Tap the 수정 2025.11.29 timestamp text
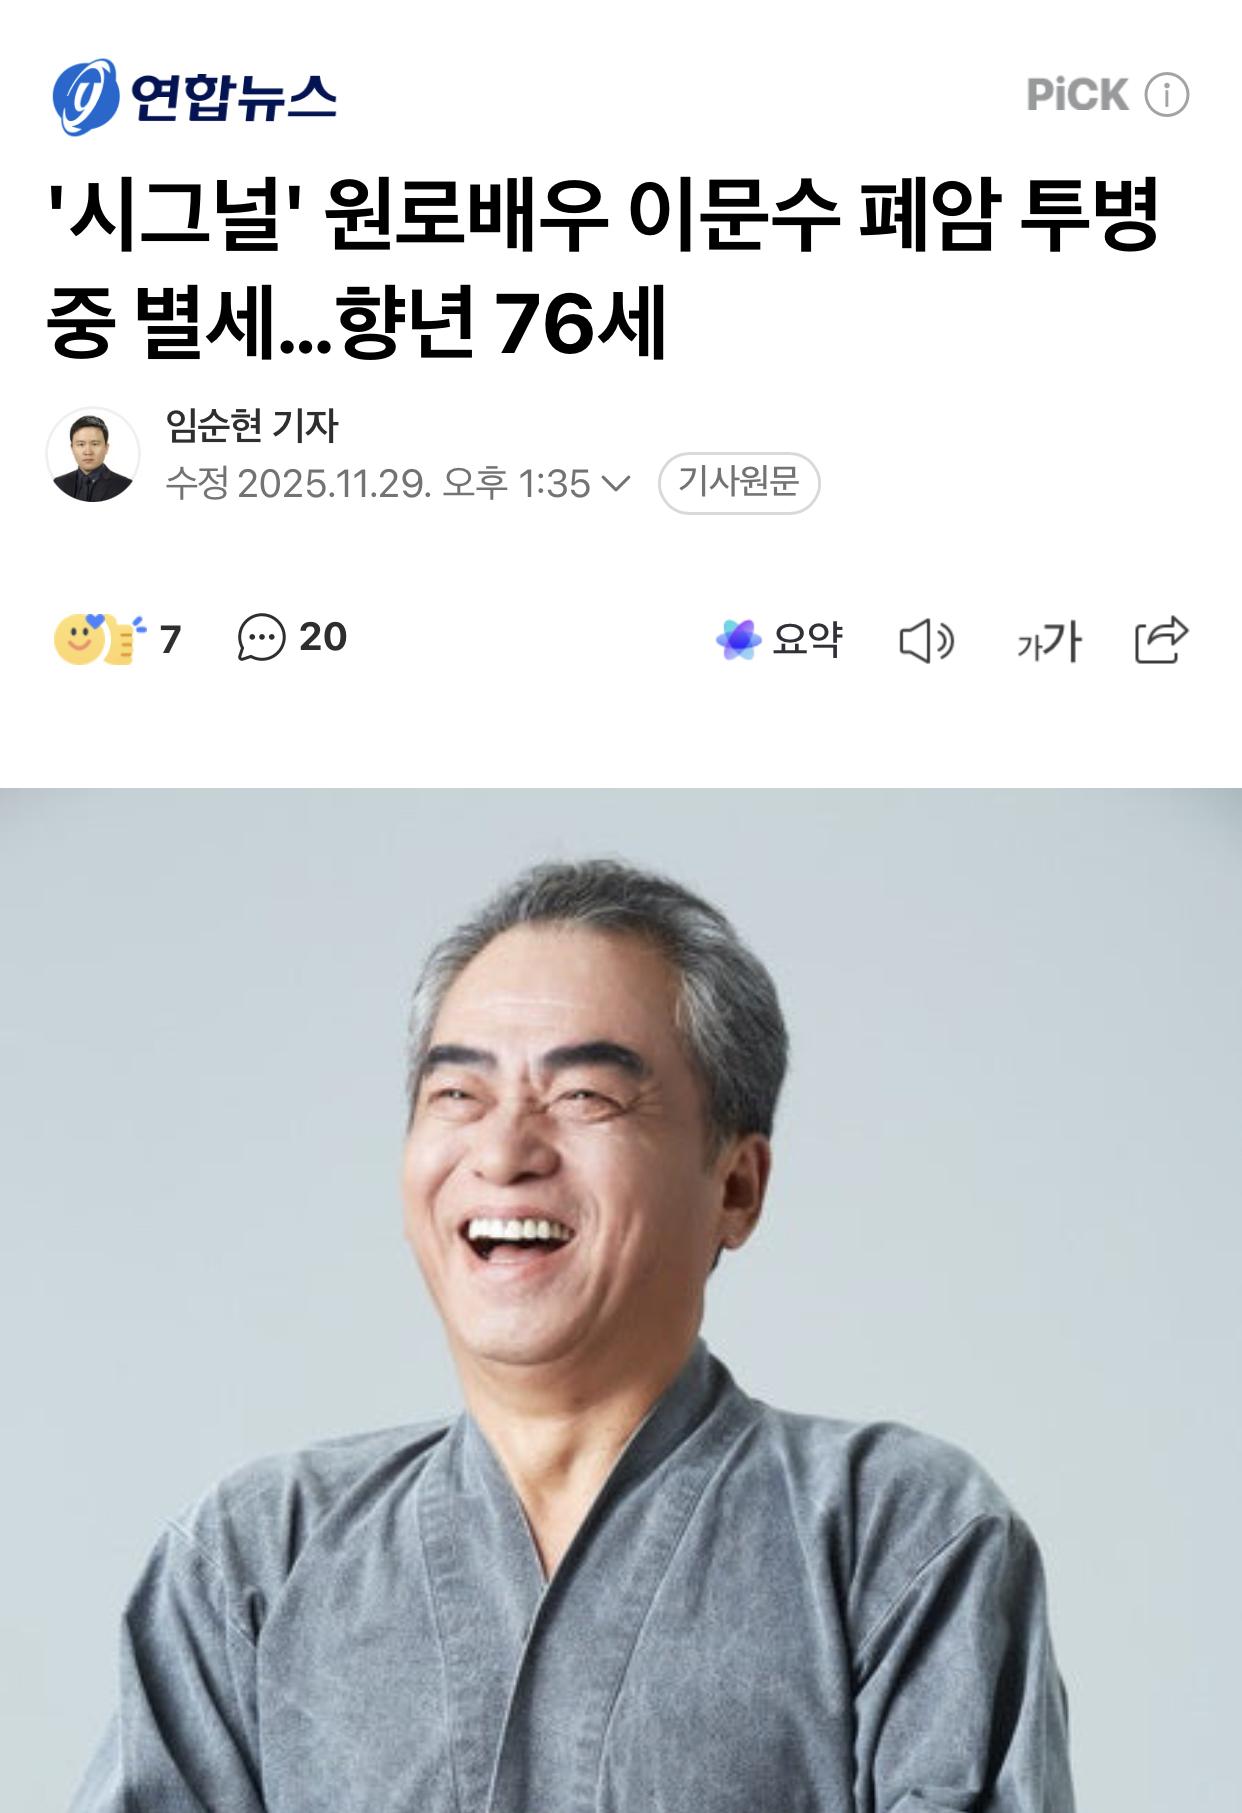Screen dimensions: 1242x1813 (x=378, y=484)
